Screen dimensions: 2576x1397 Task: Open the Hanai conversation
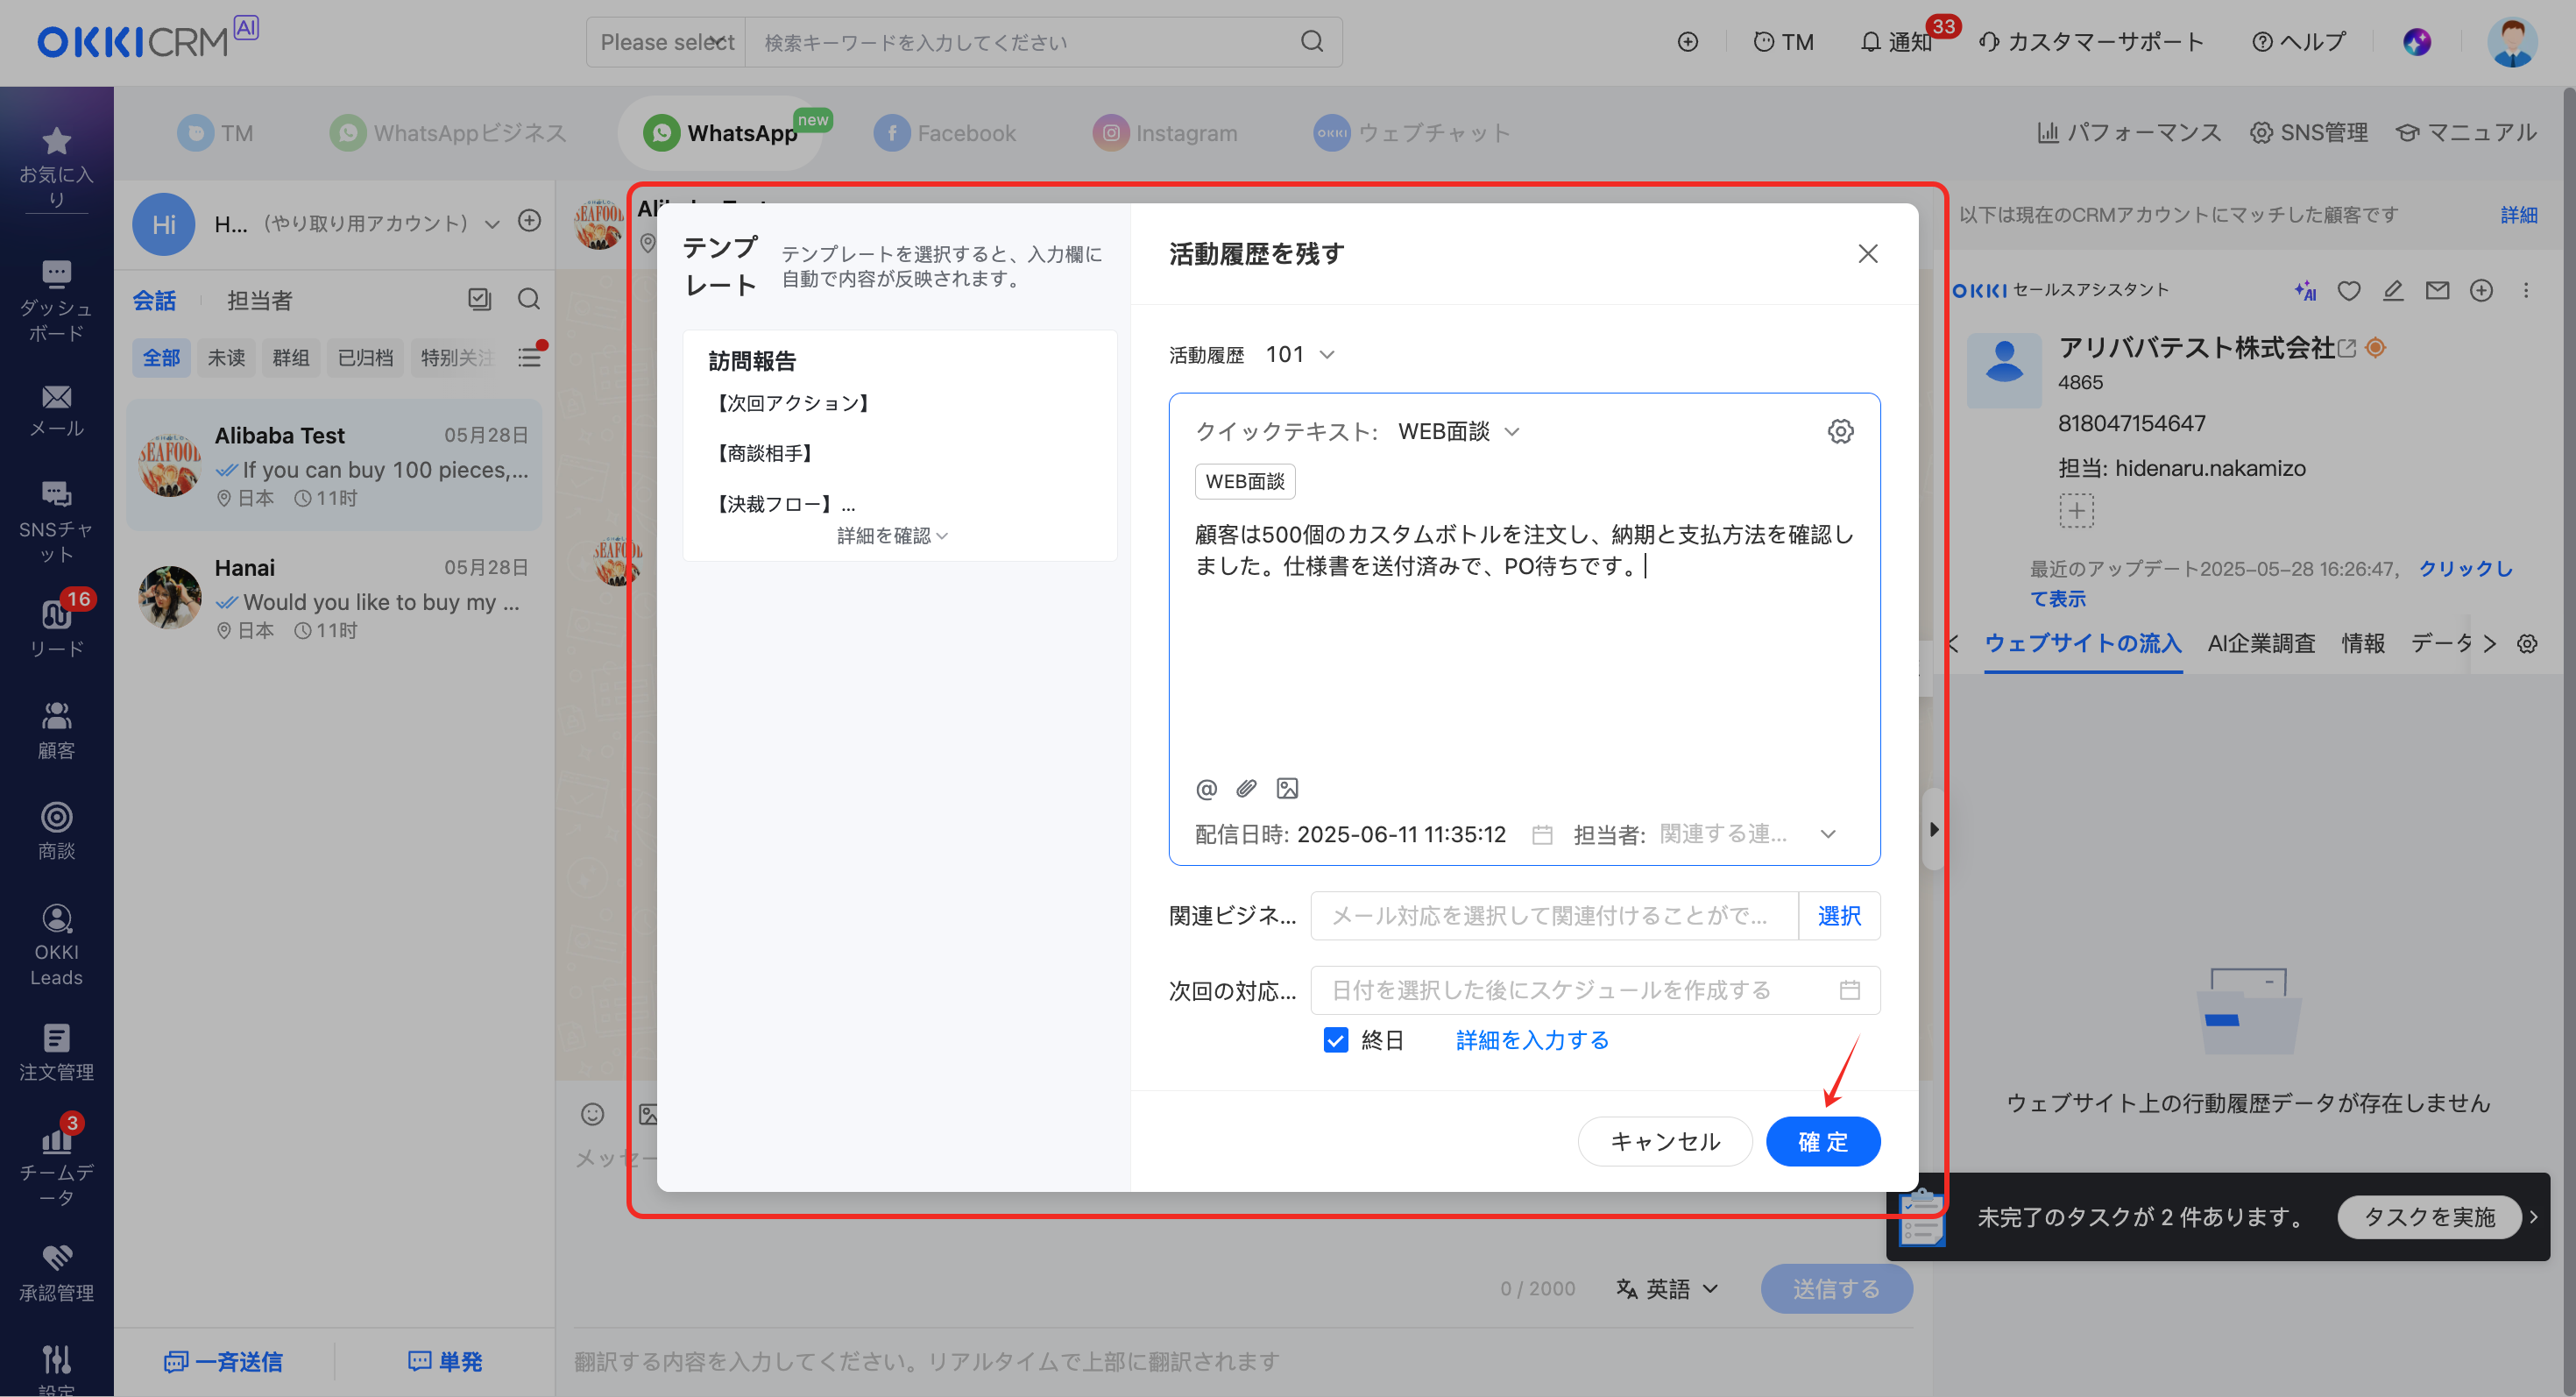click(334, 598)
